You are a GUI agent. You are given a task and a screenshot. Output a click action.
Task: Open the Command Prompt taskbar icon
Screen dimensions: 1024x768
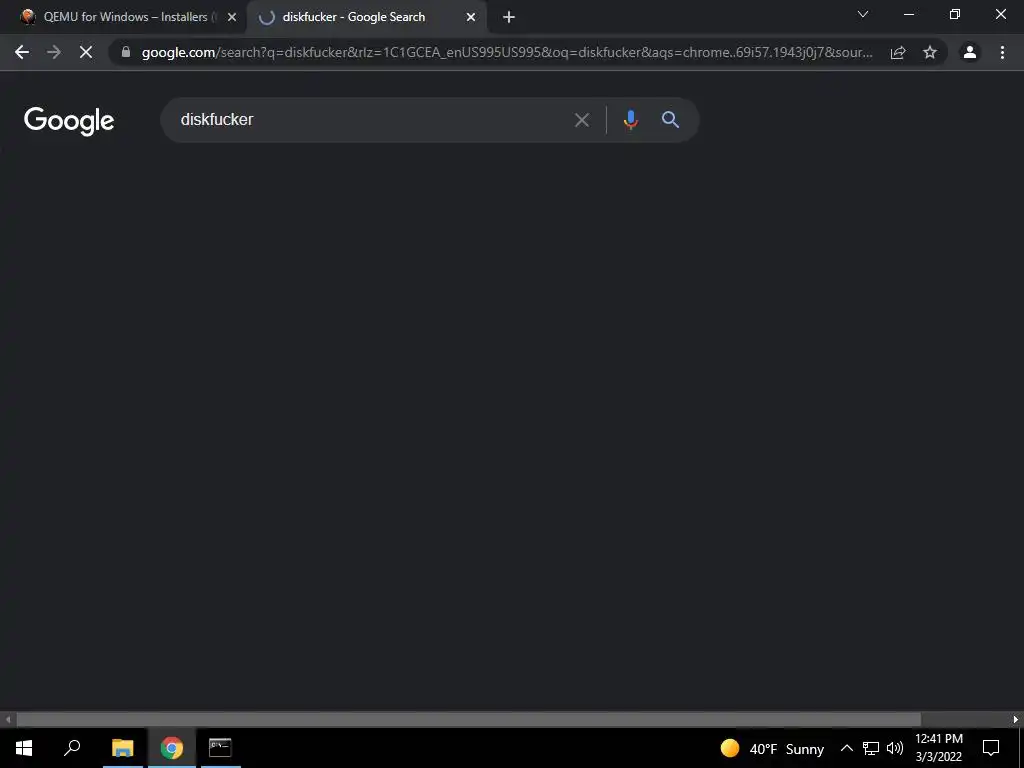(x=220, y=748)
